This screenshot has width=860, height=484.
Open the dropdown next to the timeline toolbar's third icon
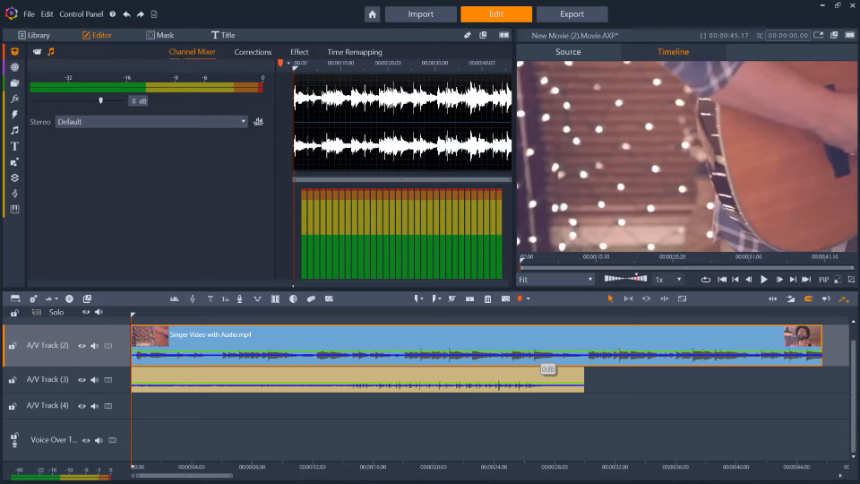(x=56, y=299)
